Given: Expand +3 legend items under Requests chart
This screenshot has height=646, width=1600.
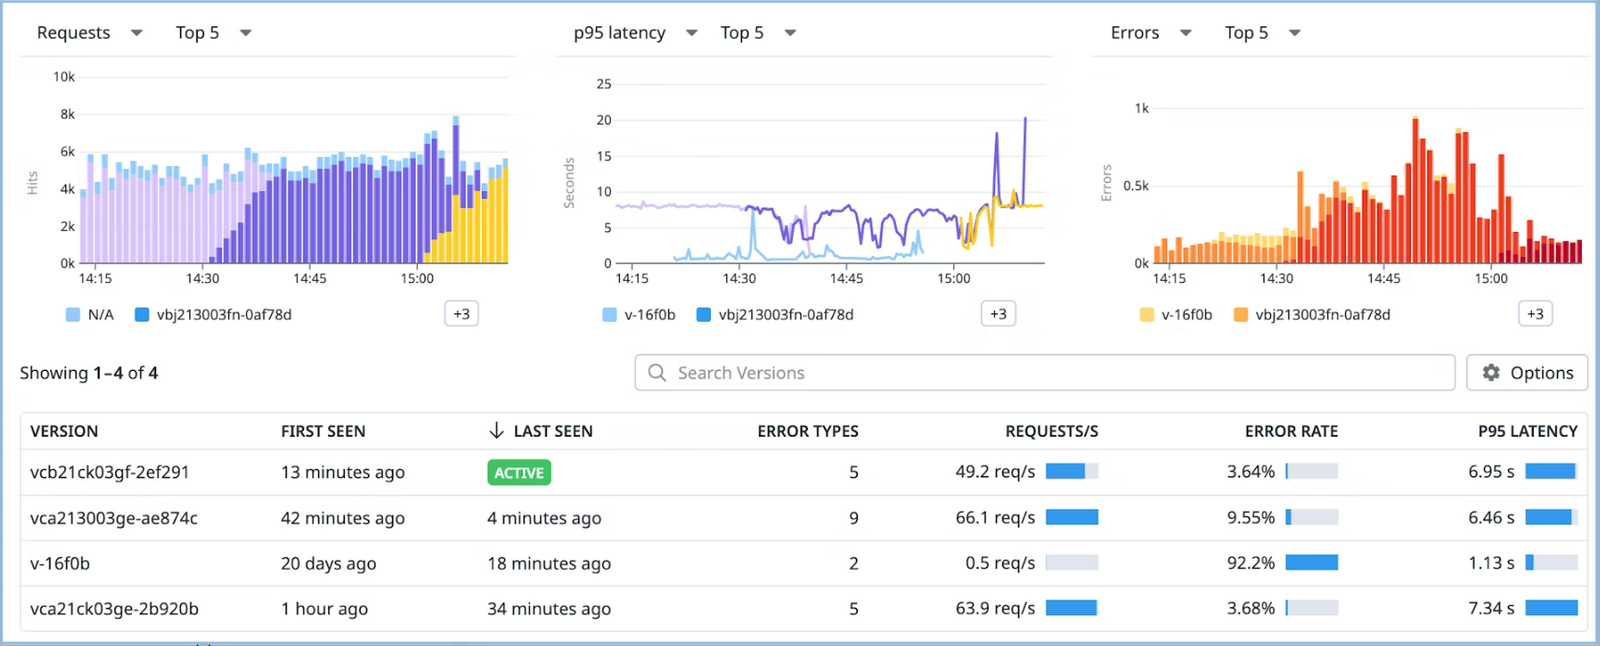Looking at the screenshot, I should coord(461,314).
